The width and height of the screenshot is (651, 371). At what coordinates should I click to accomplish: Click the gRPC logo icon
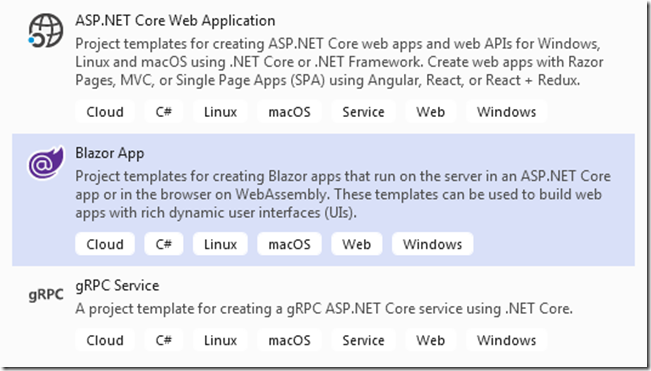pyautogui.click(x=46, y=295)
